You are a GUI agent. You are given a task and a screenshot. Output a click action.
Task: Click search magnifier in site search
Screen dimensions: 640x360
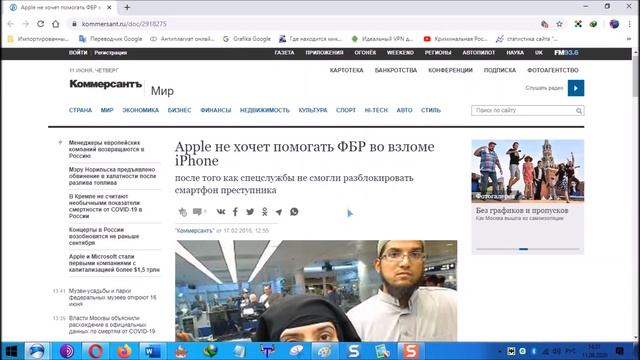point(579,111)
